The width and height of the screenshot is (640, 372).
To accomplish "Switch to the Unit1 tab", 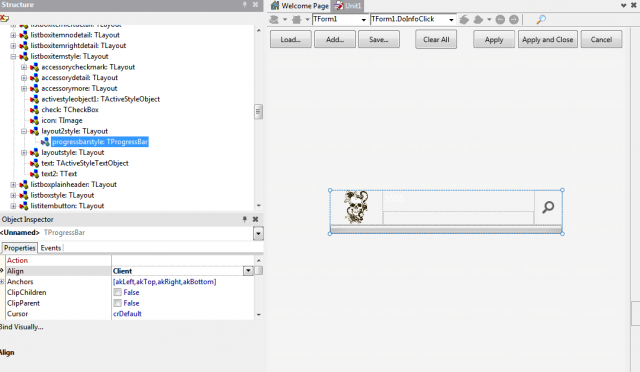I will (348, 6).
